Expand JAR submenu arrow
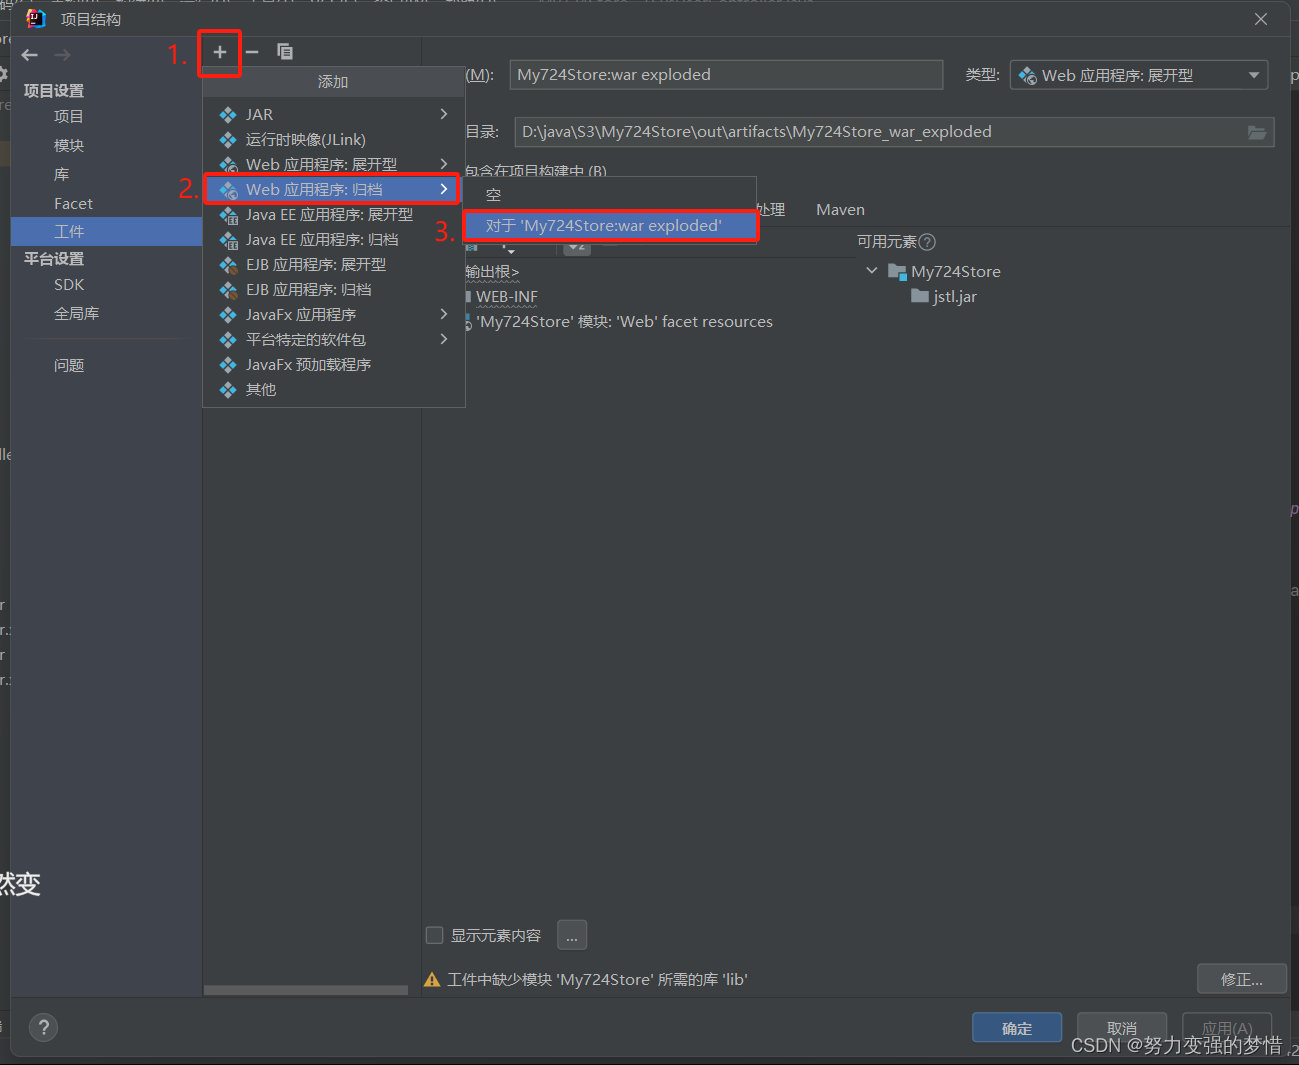This screenshot has height=1065, width=1299. click(444, 114)
